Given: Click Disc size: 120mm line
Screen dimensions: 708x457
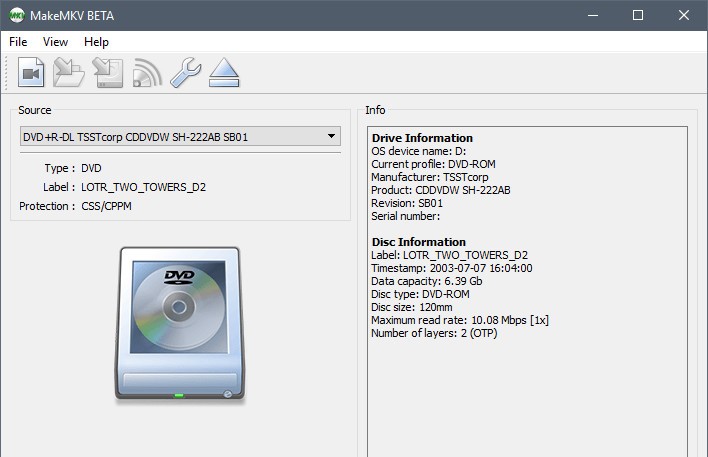Looking at the screenshot, I should (412, 308).
